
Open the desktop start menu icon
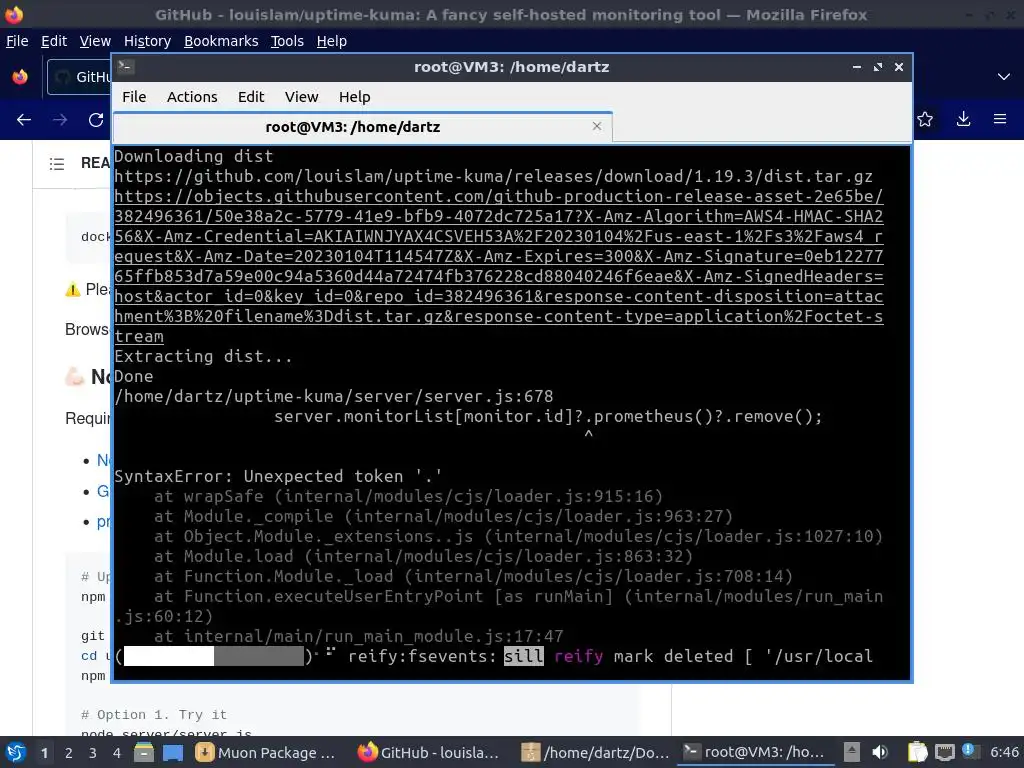point(16,752)
